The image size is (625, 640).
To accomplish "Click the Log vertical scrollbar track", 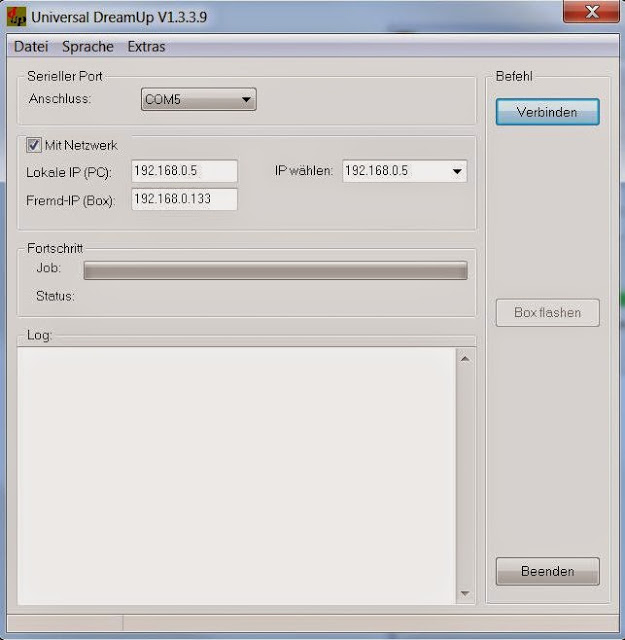I will [464, 475].
